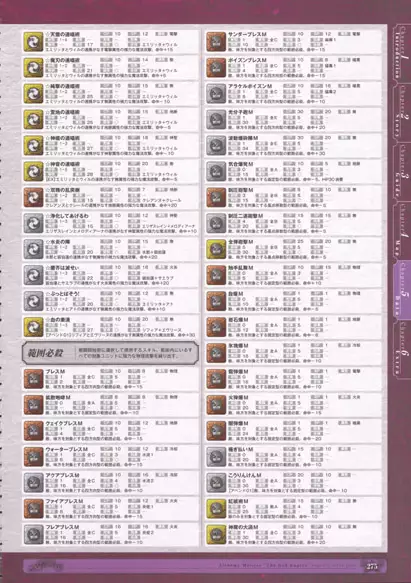The height and width of the screenshot is (583, 411).
Task: Open the Chapter 1 Introduction side tab
Action: [402, 53]
